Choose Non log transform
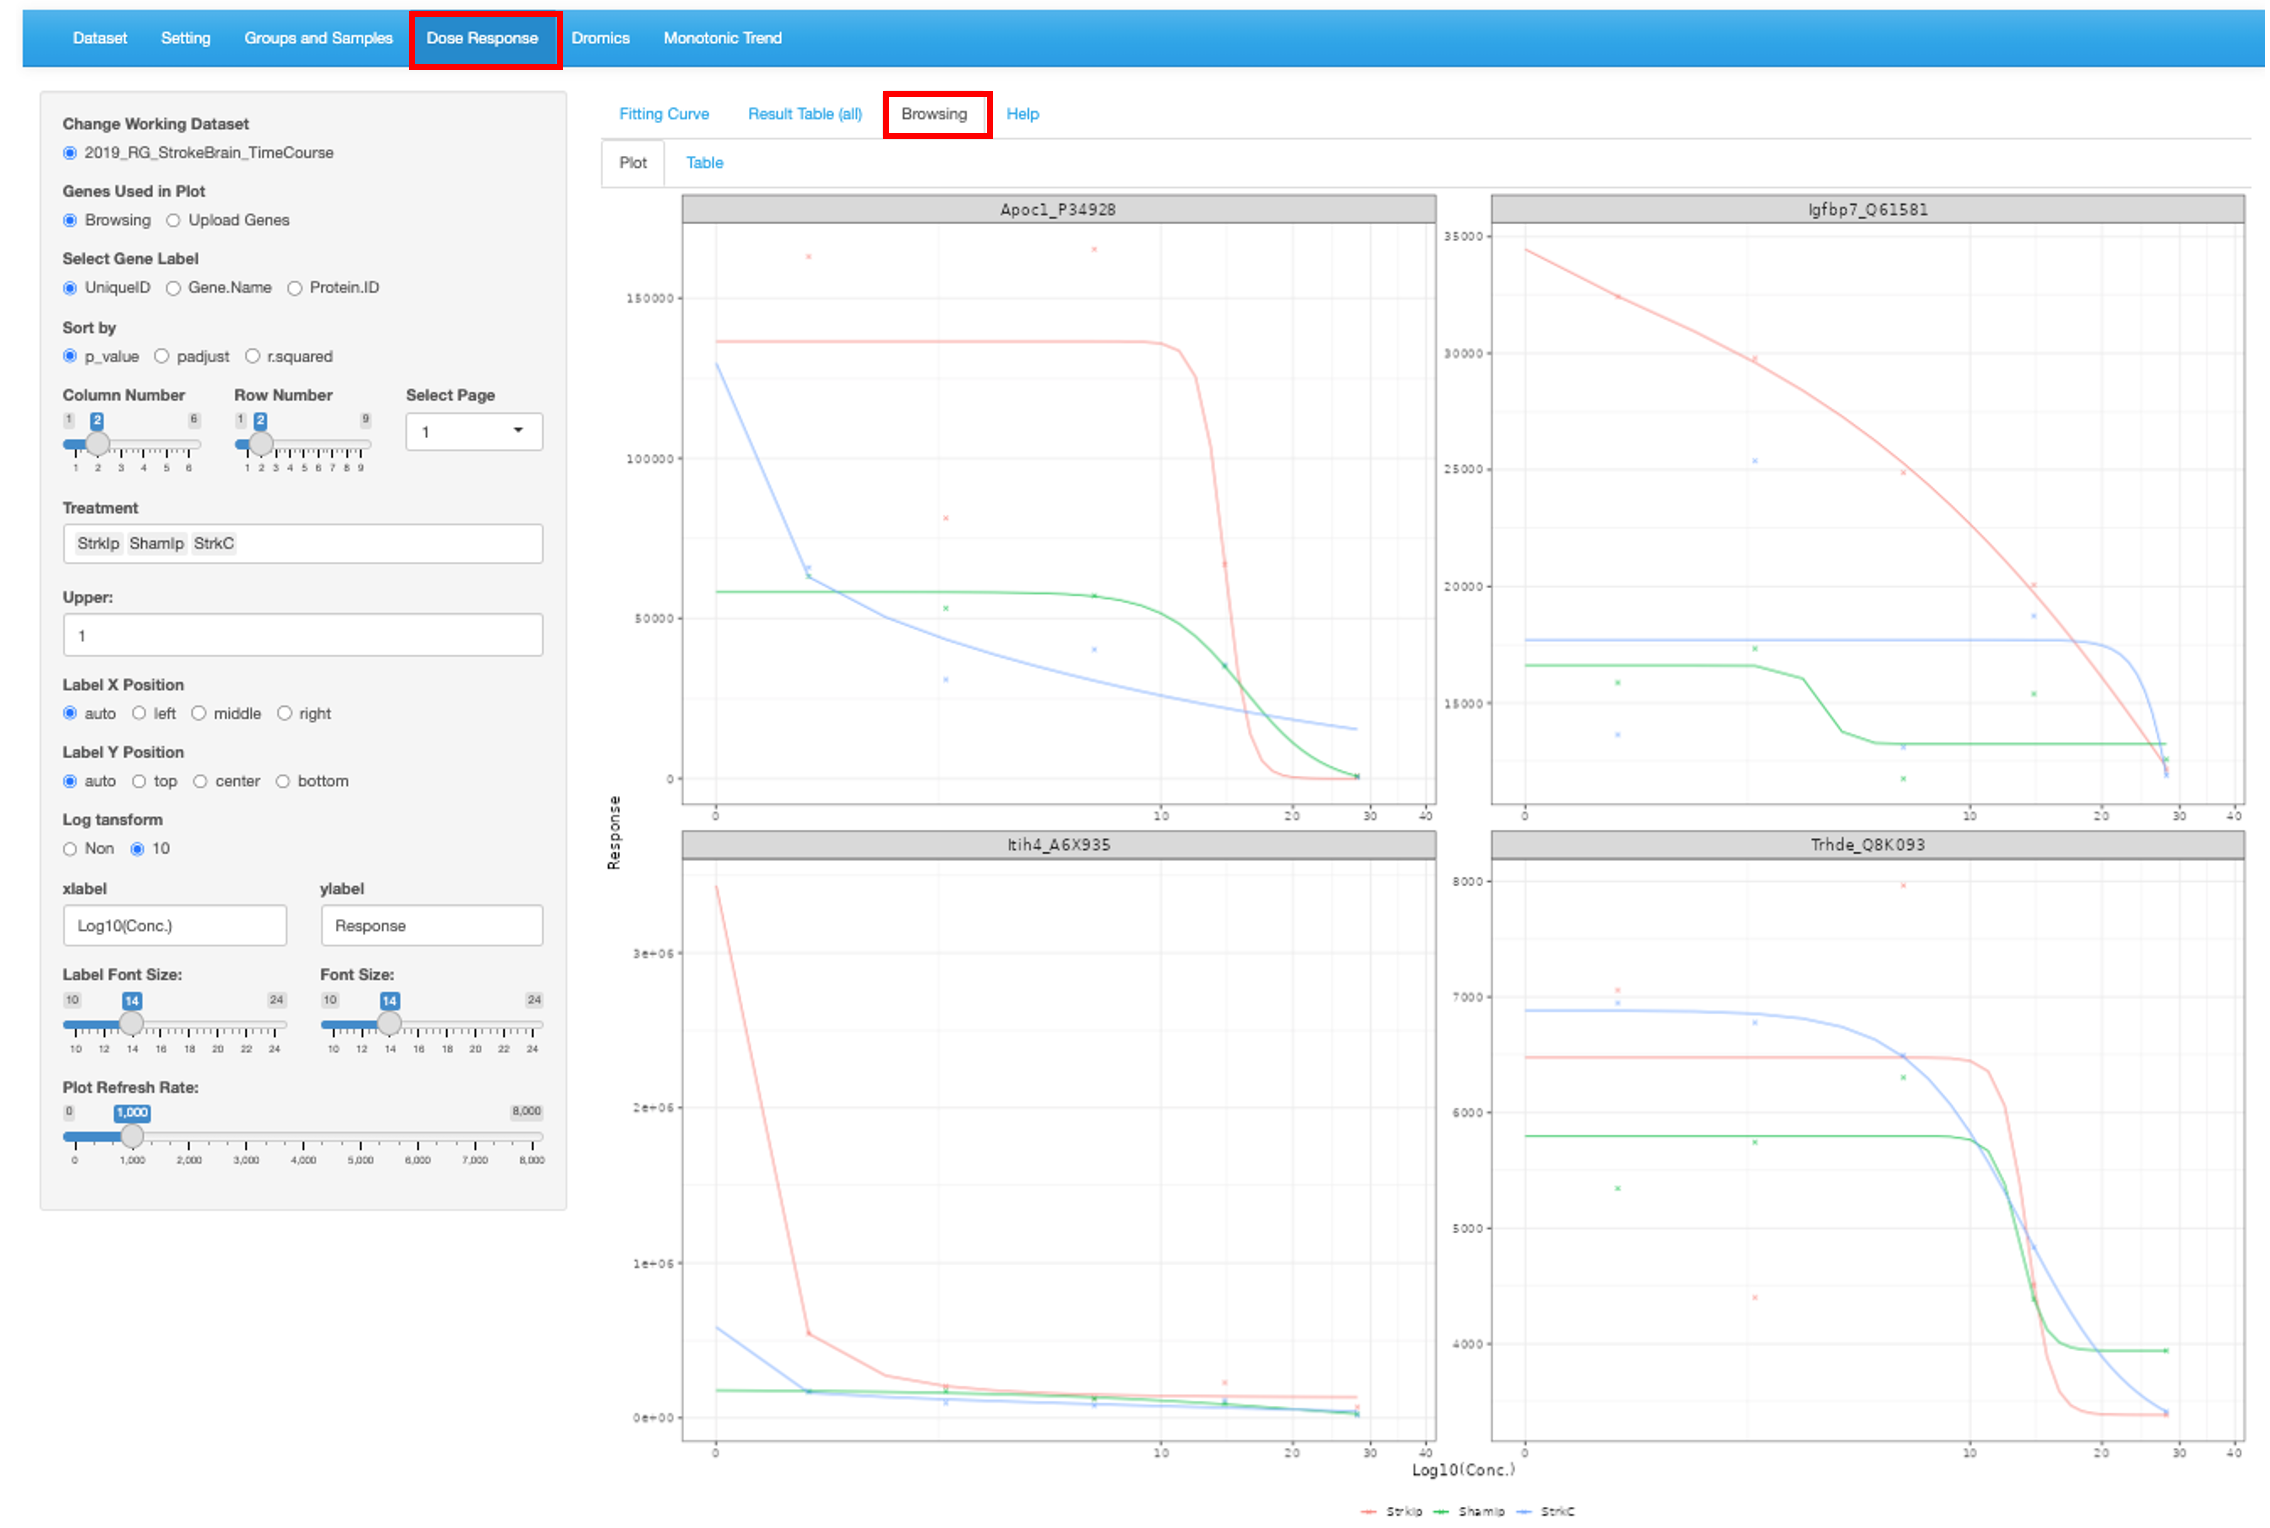2270x1528 pixels. click(x=70, y=849)
